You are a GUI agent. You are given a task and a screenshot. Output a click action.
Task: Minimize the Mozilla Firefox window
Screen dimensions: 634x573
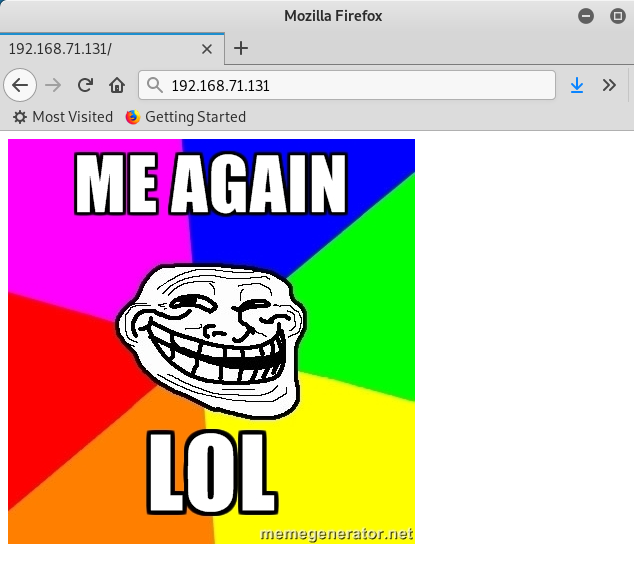pyautogui.click(x=586, y=16)
